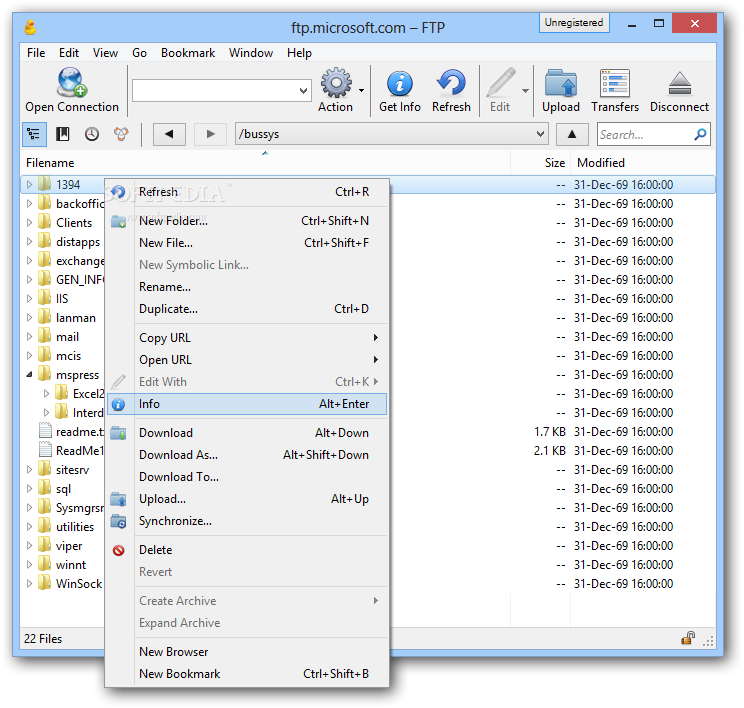Open the File menu
The image size is (744, 708).
[x=36, y=53]
